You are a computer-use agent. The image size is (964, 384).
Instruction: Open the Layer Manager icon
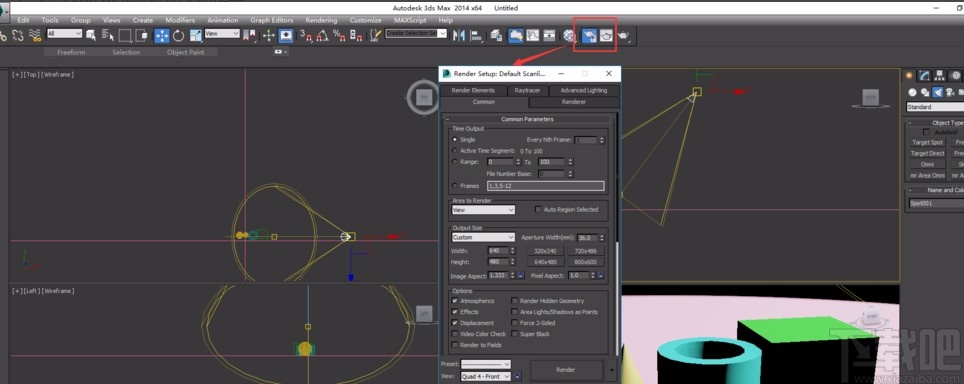496,36
